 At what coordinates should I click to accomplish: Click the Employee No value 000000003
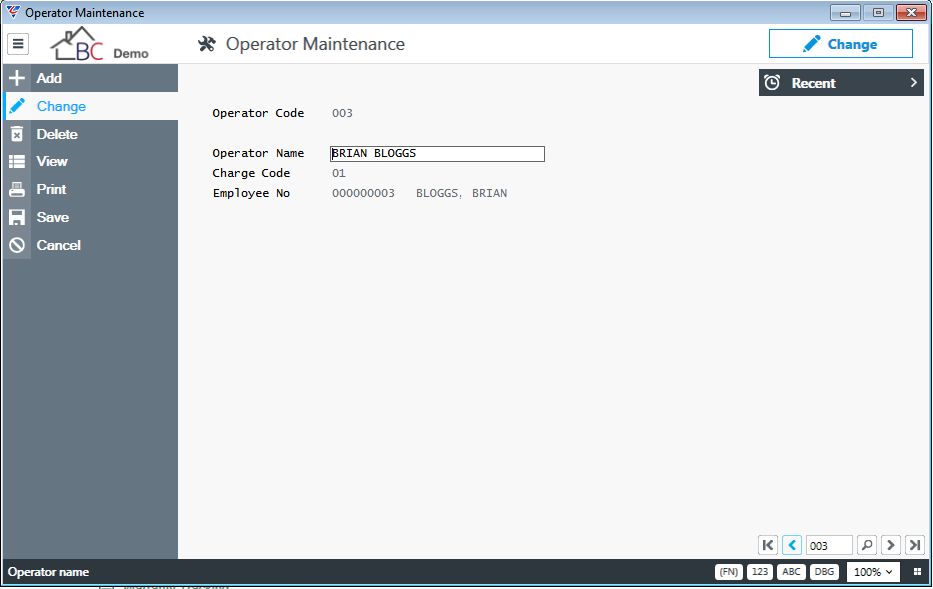pos(363,193)
